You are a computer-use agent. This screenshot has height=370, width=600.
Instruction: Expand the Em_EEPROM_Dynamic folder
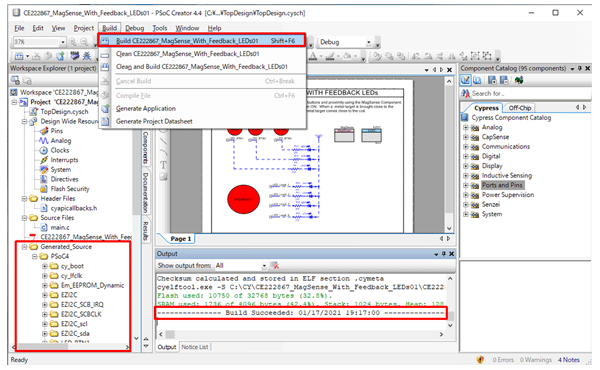click(44, 285)
